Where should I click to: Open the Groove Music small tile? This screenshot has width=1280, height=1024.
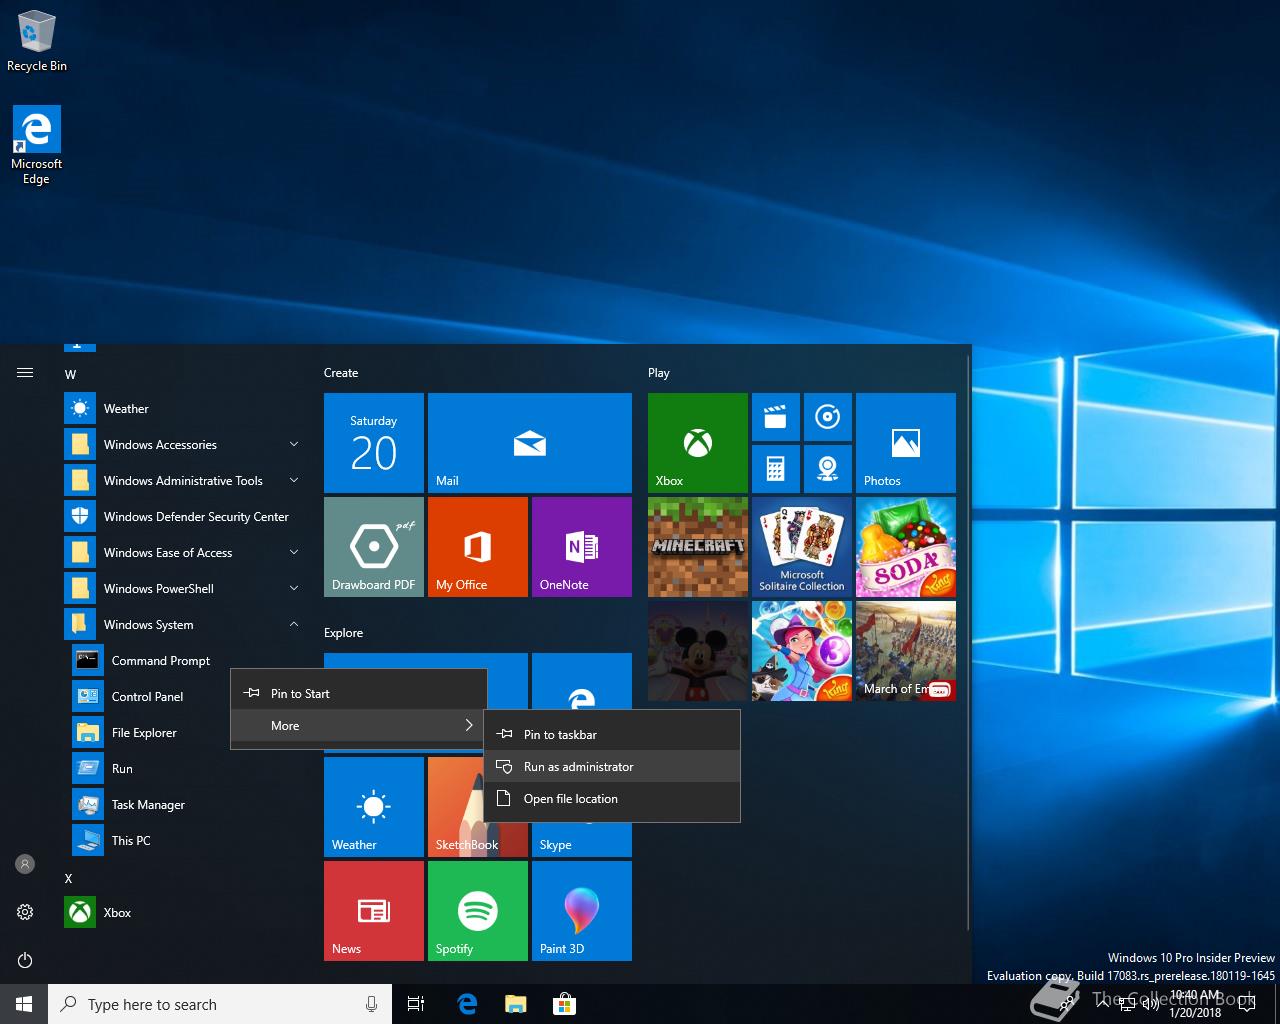point(827,417)
